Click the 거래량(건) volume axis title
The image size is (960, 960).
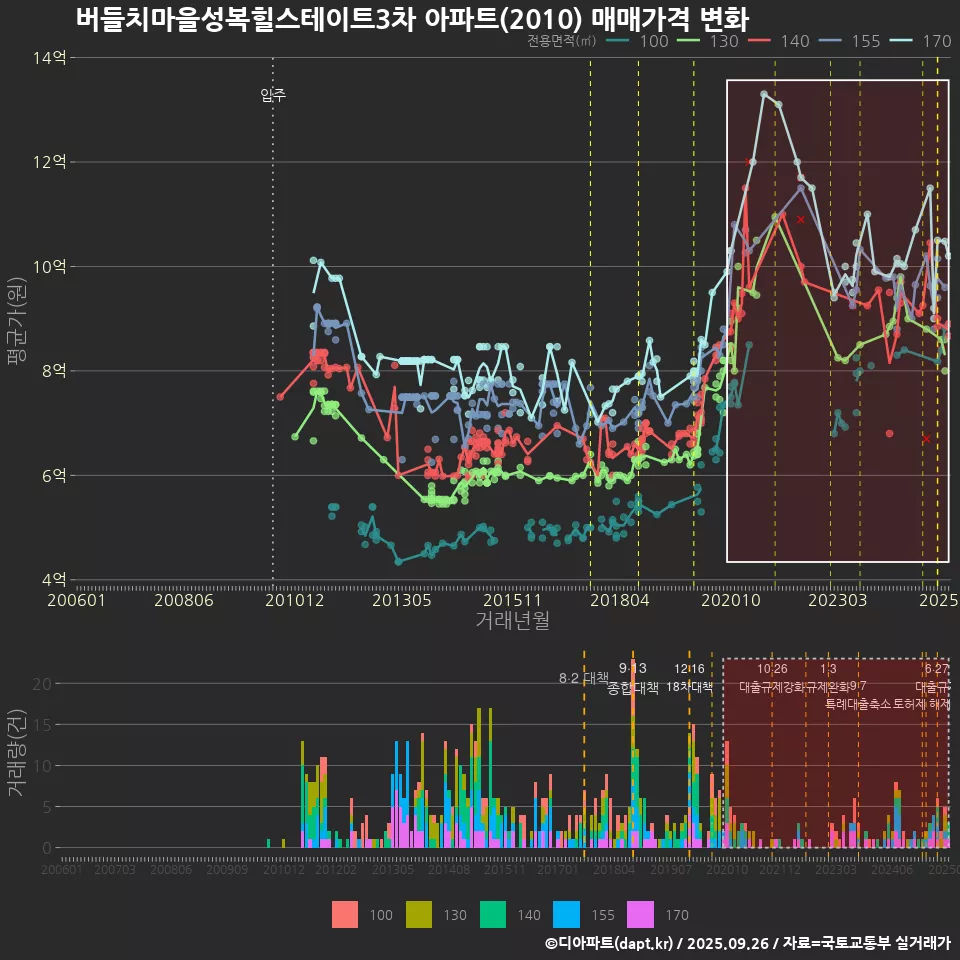pyautogui.click(x=17, y=753)
